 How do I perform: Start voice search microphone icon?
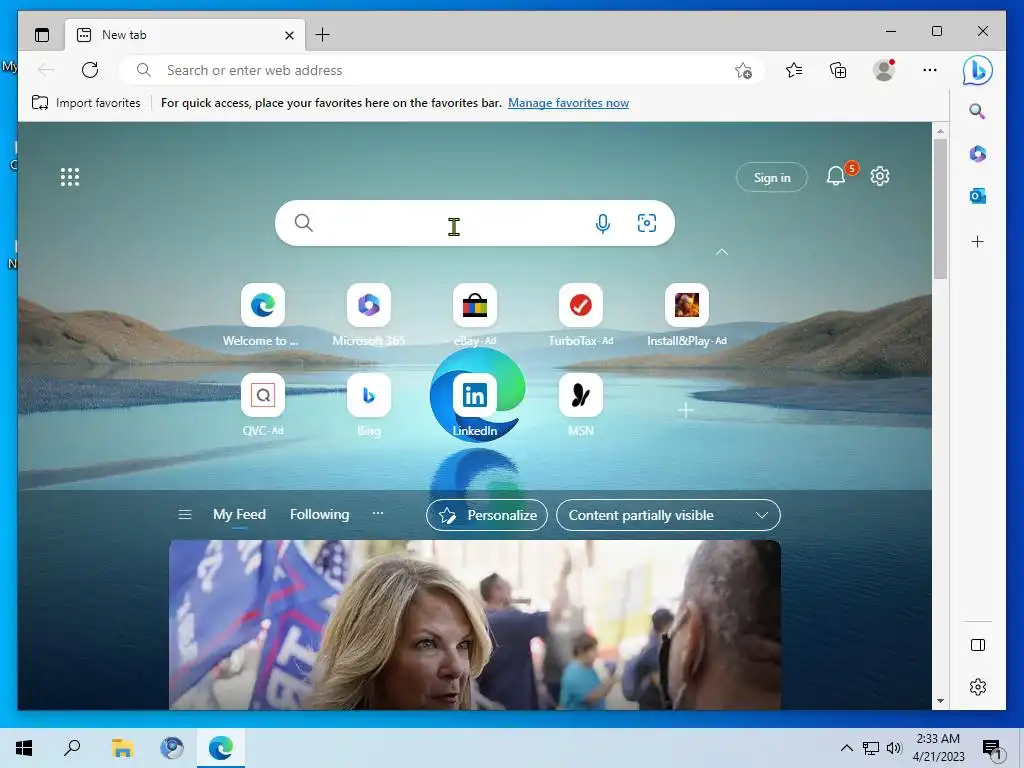click(603, 223)
